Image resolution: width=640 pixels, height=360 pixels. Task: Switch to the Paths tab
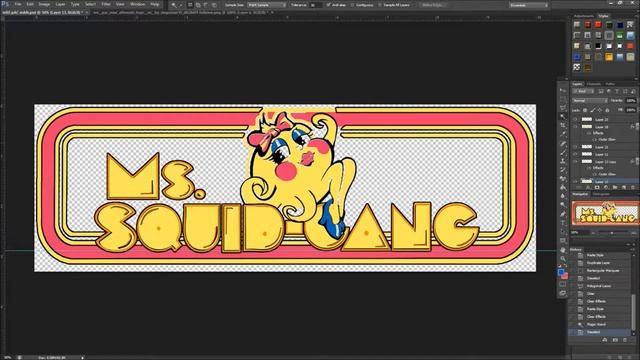pos(610,84)
